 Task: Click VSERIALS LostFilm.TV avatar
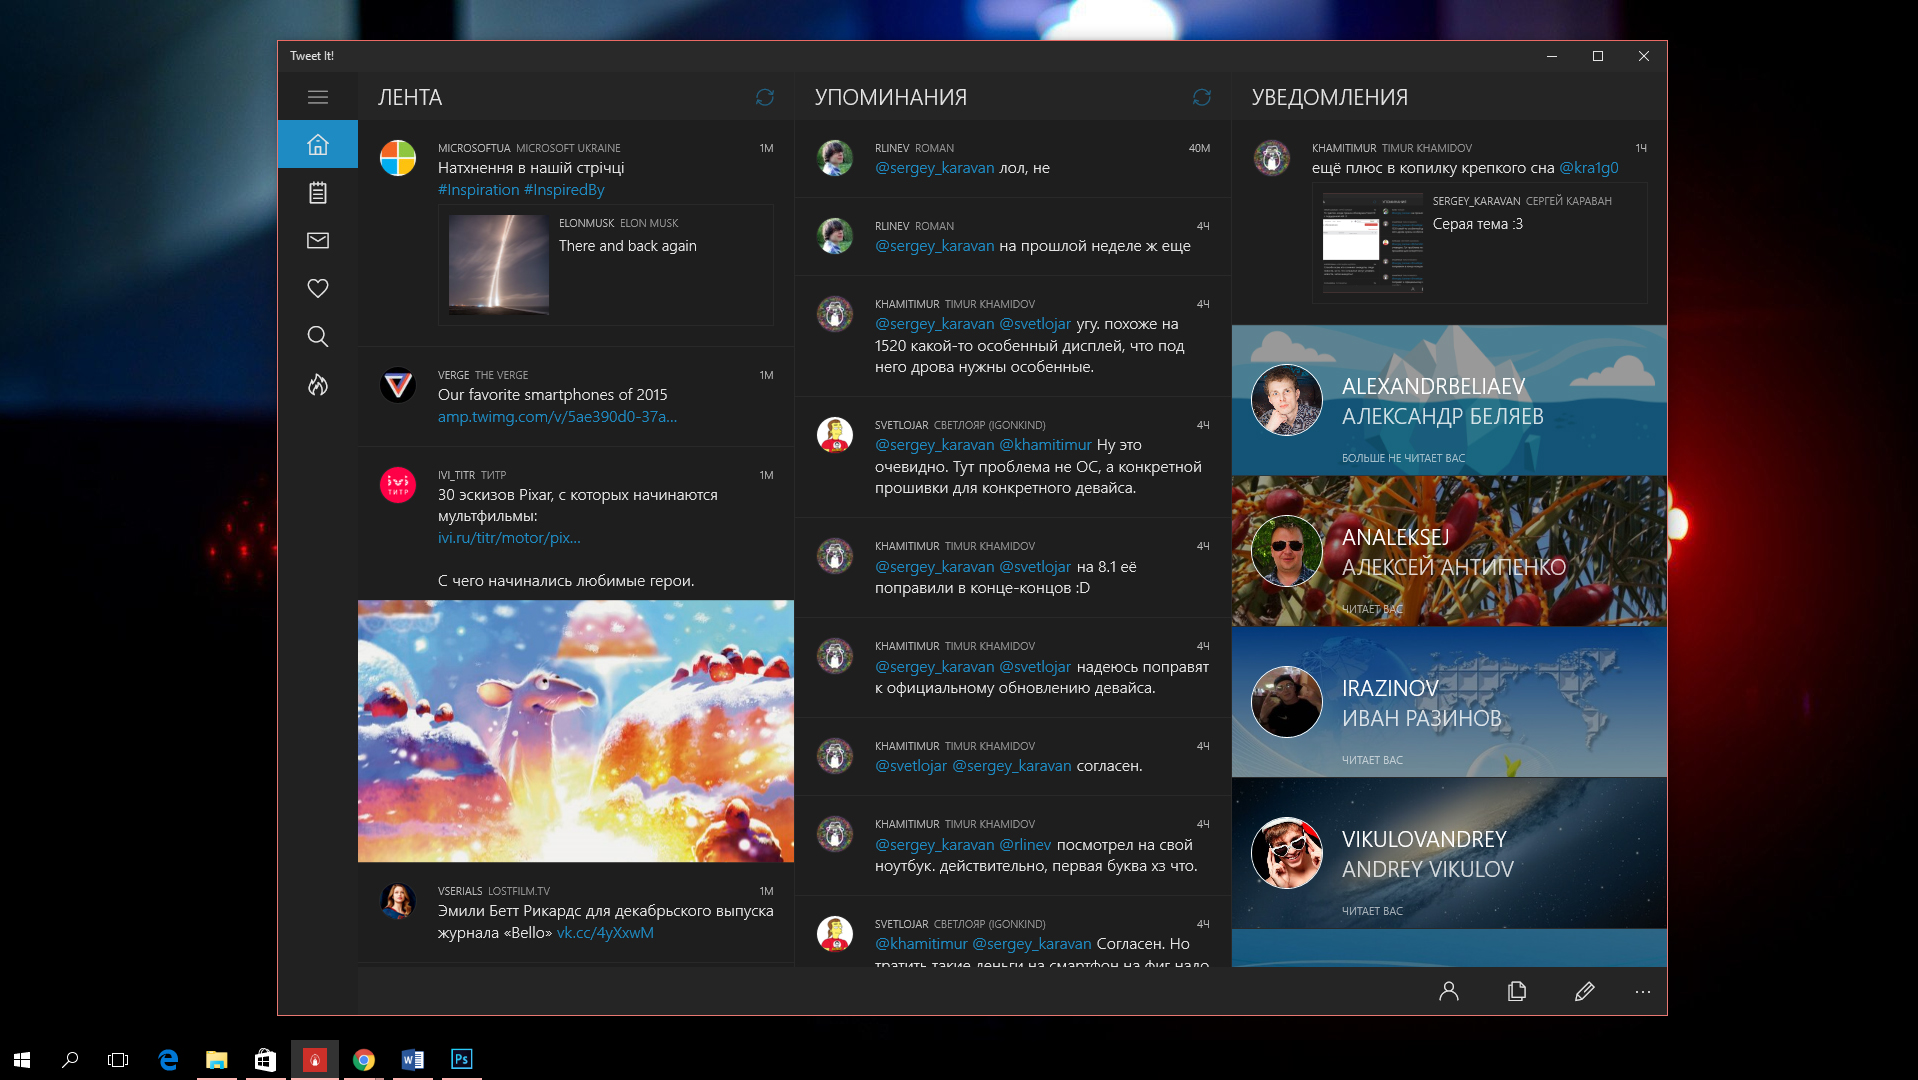coord(398,901)
